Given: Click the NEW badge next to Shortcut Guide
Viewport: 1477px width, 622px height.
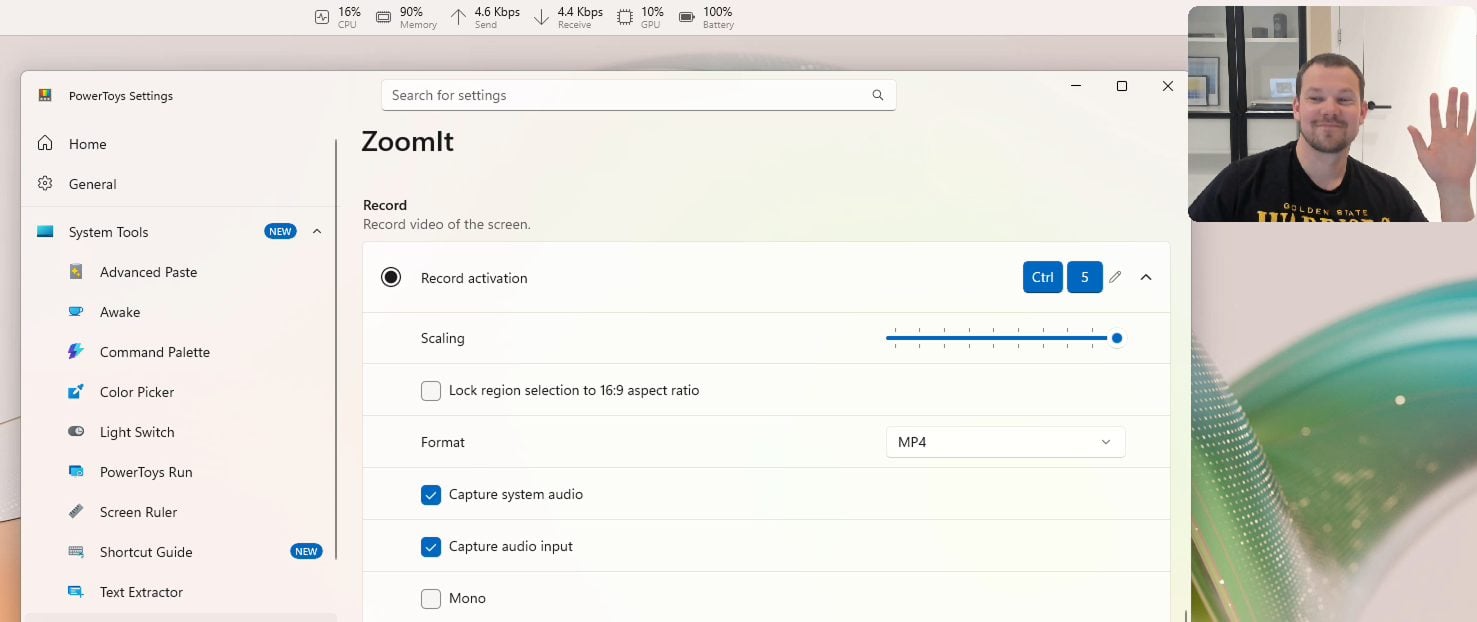Looking at the screenshot, I should tap(306, 551).
